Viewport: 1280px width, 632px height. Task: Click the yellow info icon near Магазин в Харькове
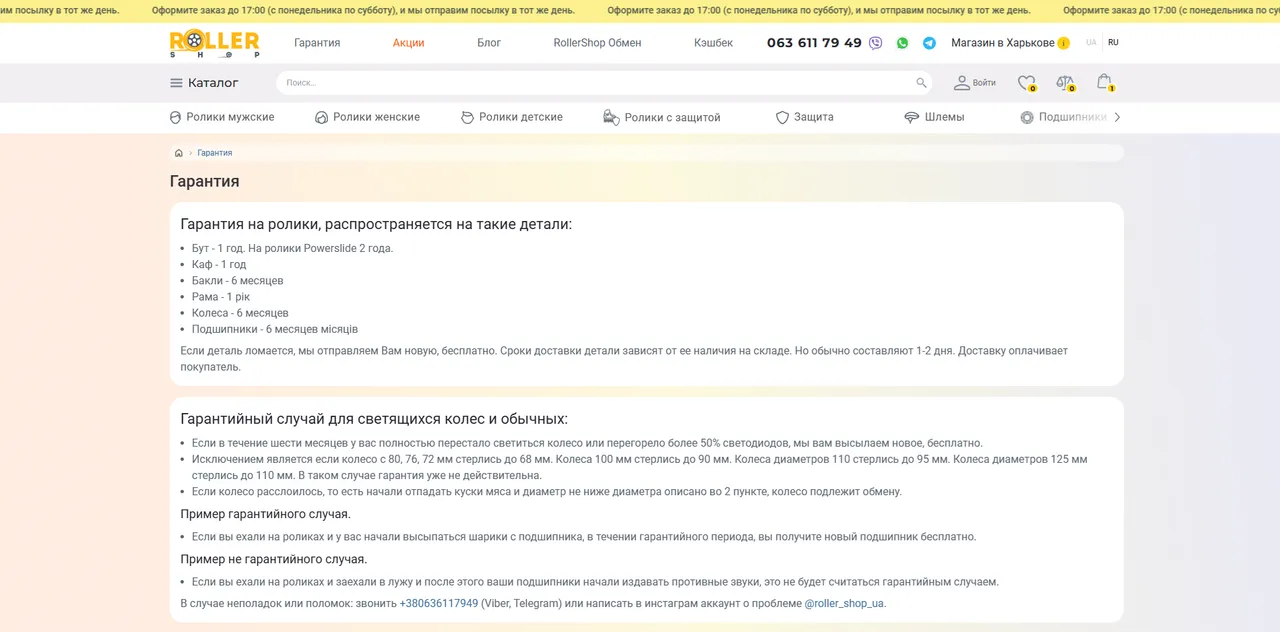point(1064,43)
